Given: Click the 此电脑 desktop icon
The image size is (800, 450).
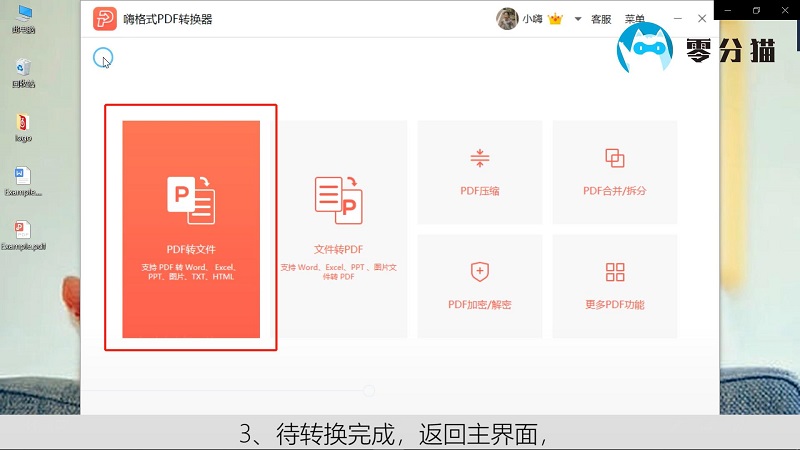Looking at the screenshot, I should pos(23,19).
